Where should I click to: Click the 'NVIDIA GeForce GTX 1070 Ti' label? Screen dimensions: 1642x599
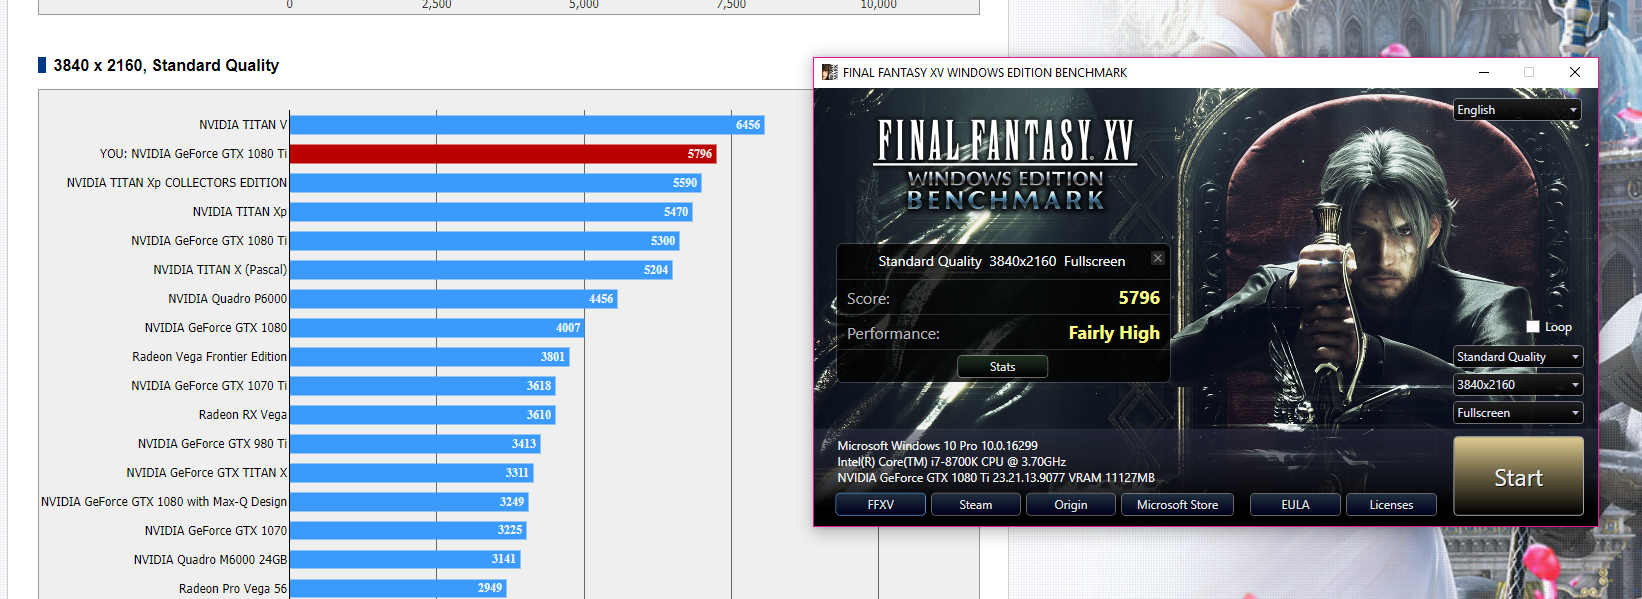point(209,386)
